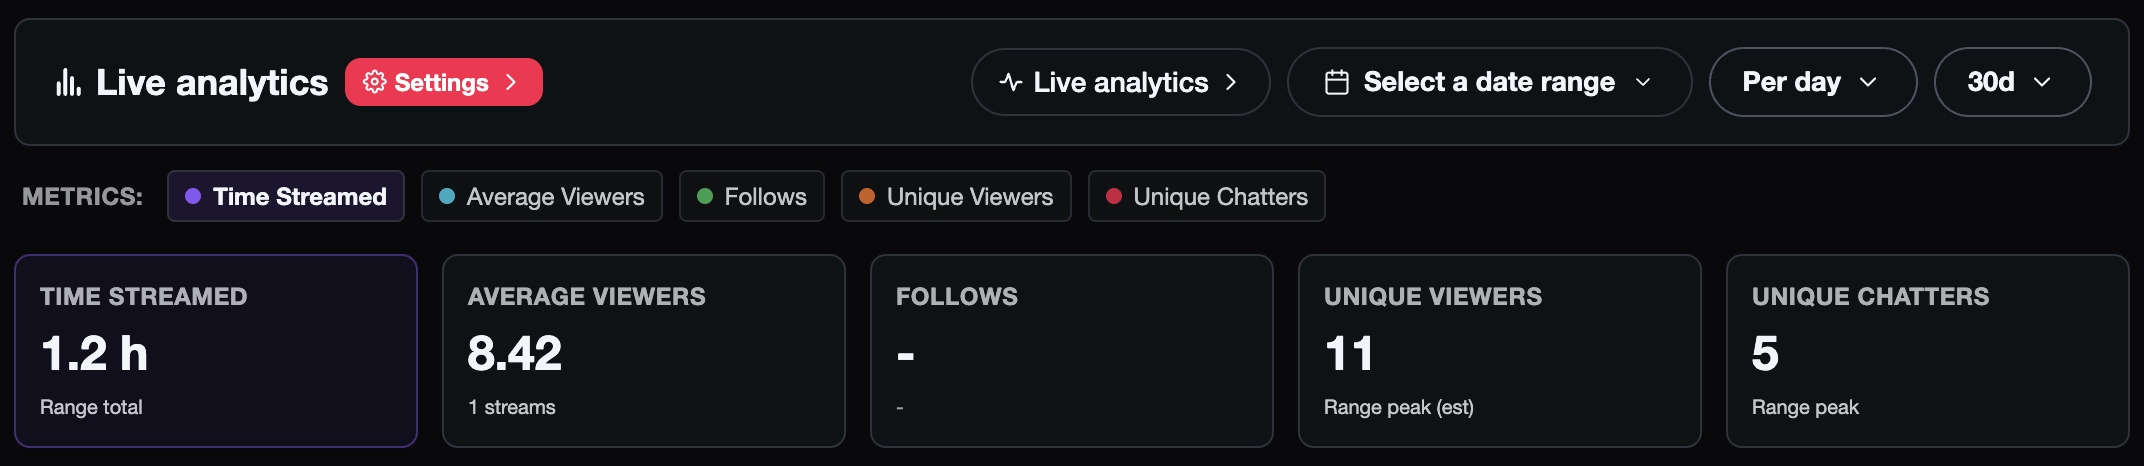Click the bar chart icon beside Live analytics title
The width and height of the screenshot is (2144, 466).
[68, 82]
